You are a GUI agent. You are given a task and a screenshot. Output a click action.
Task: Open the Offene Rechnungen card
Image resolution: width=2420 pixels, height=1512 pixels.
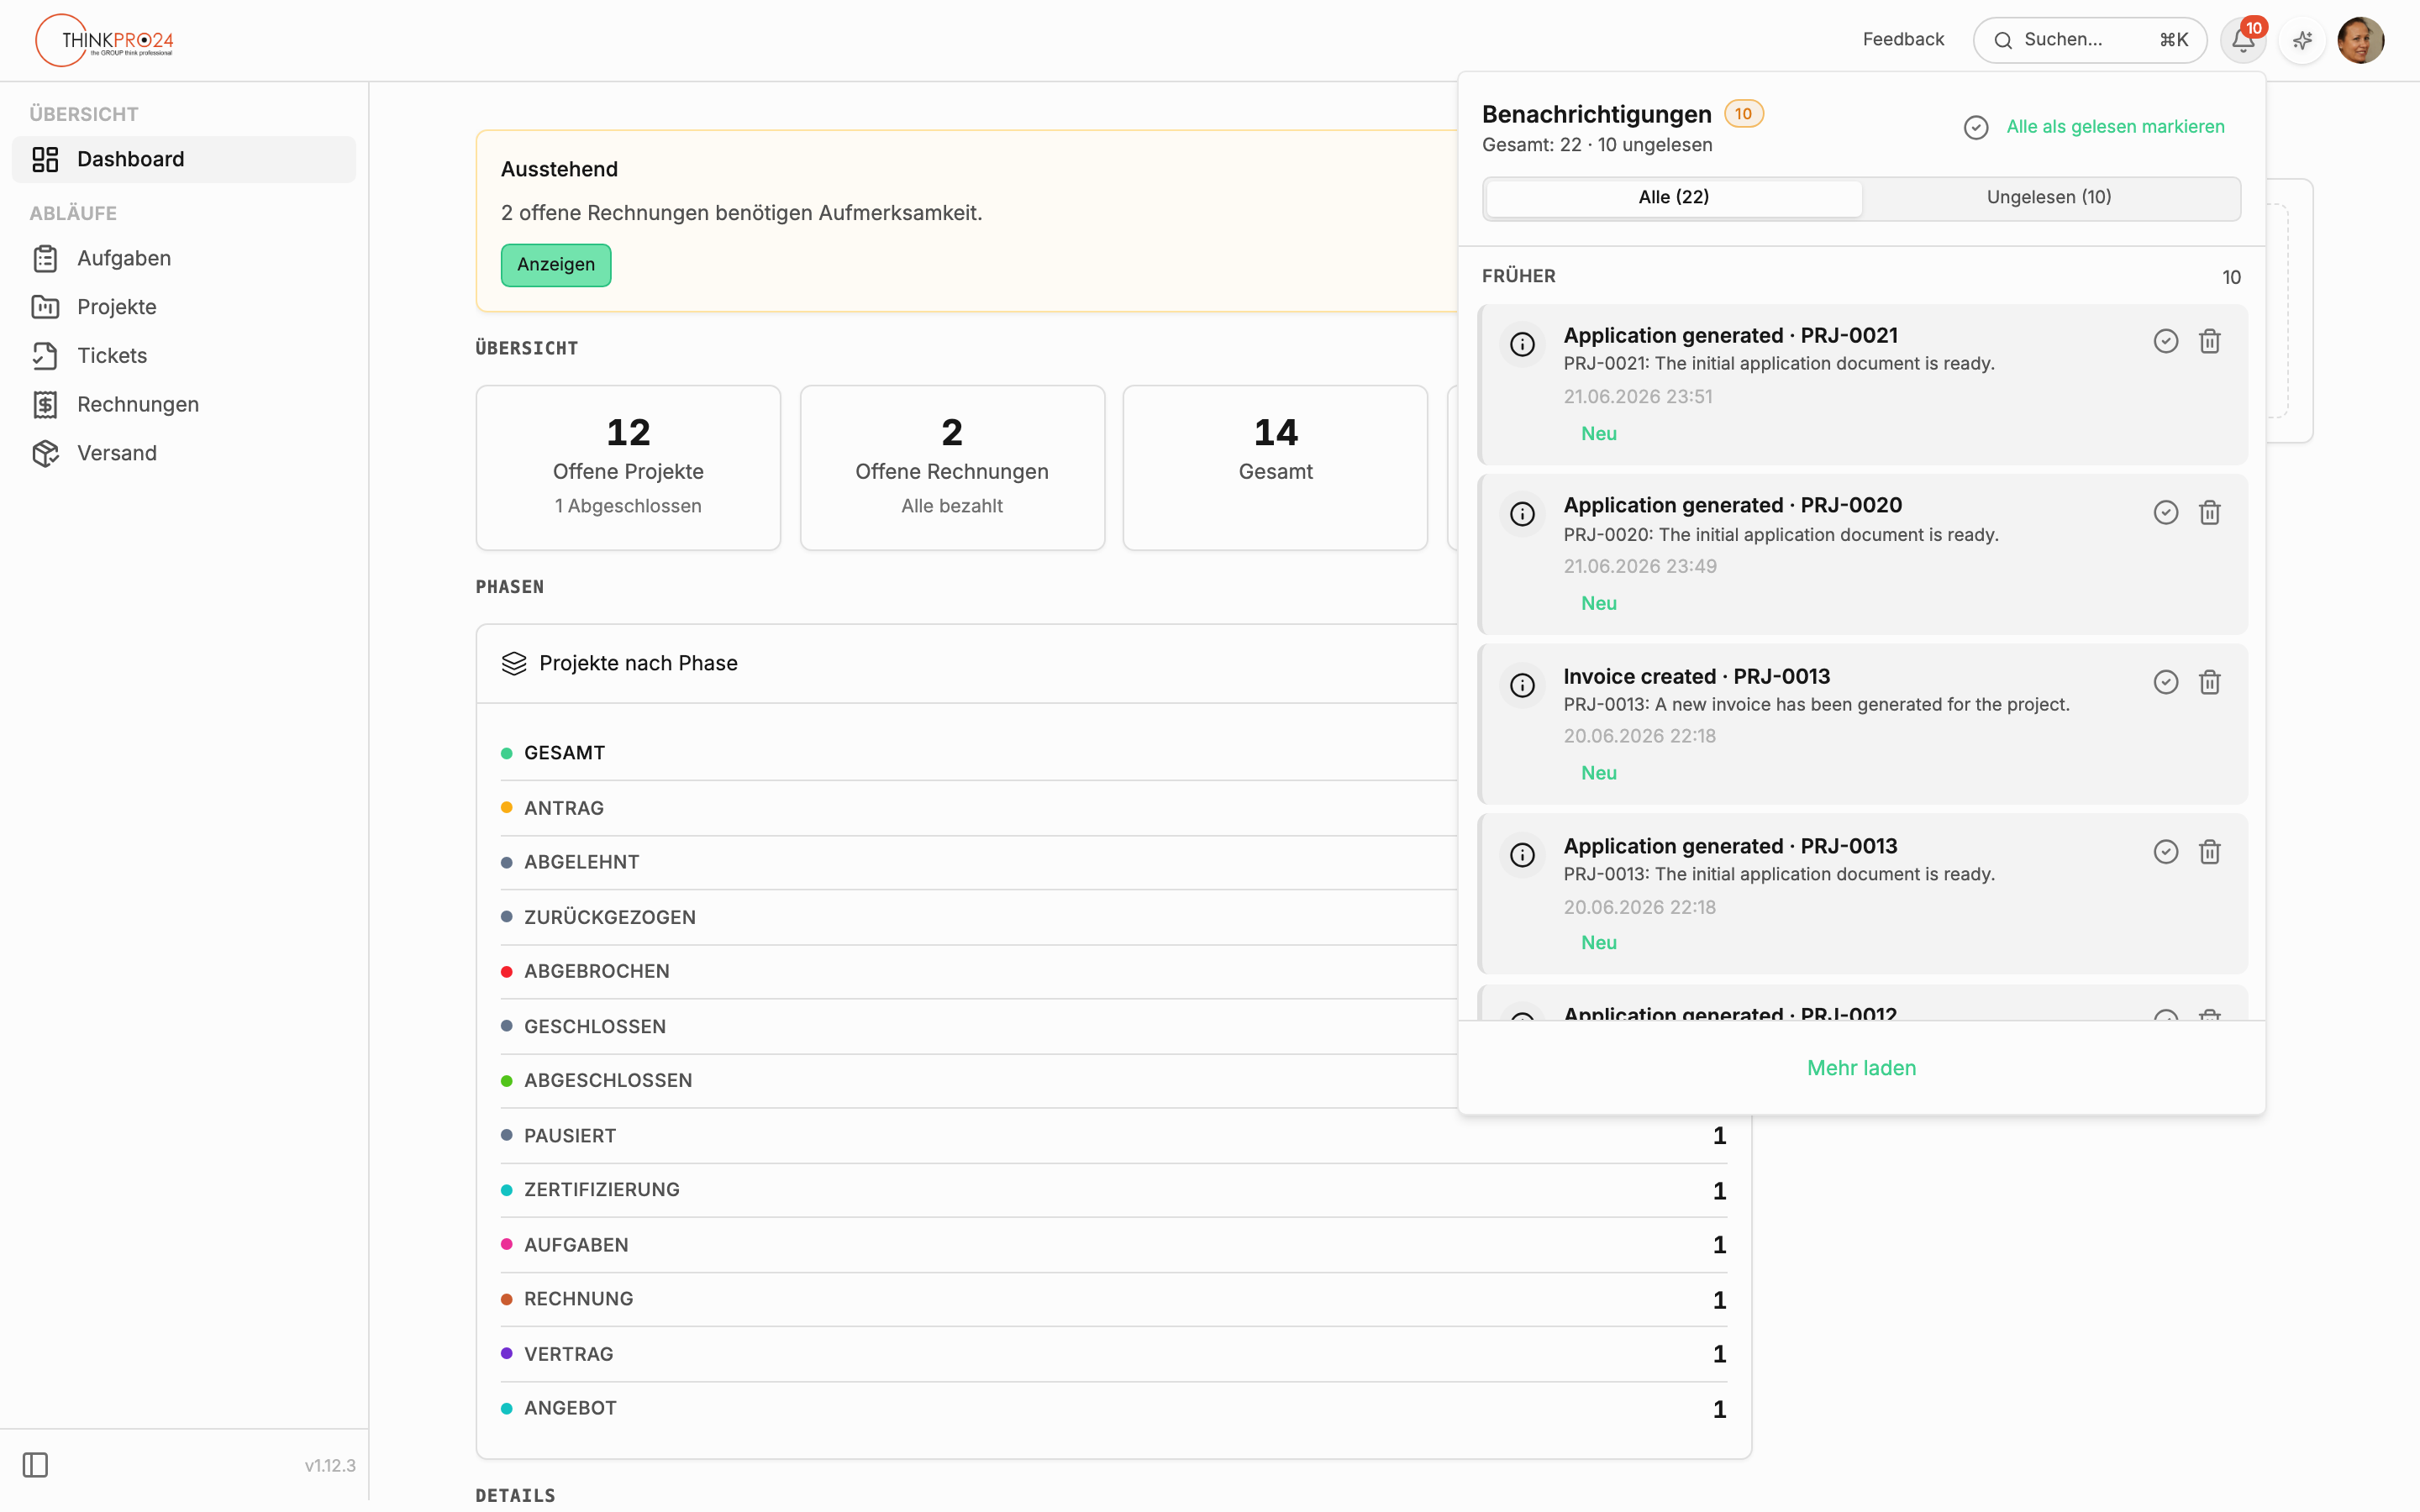(952, 468)
